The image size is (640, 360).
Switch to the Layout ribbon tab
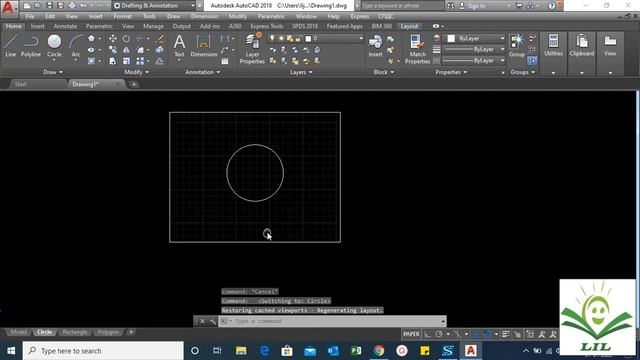click(x=409, y=26)
